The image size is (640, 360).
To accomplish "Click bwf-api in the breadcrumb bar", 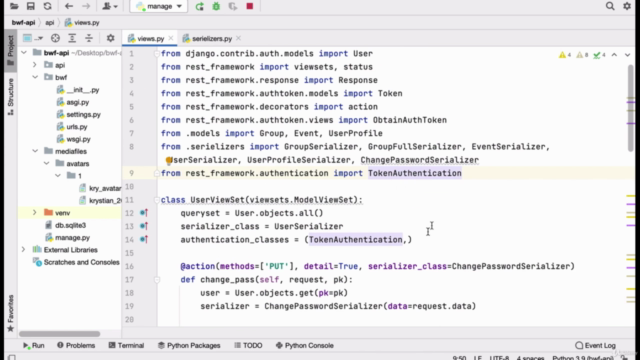I will [x=23, y=22].
